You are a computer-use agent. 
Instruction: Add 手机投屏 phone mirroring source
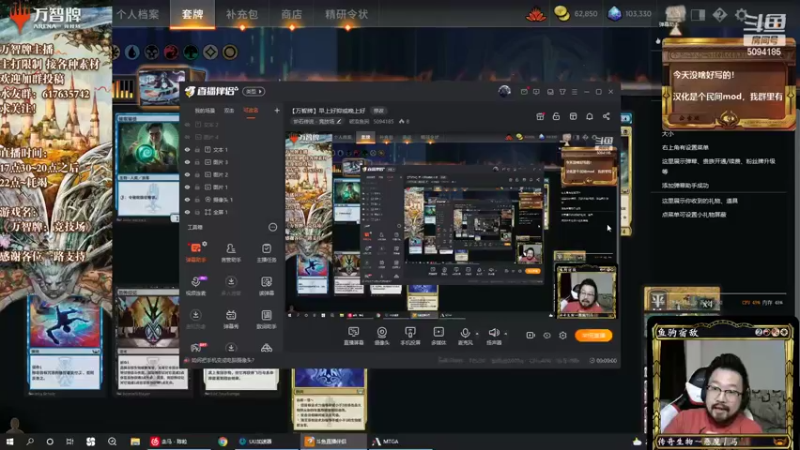(410, 336)
